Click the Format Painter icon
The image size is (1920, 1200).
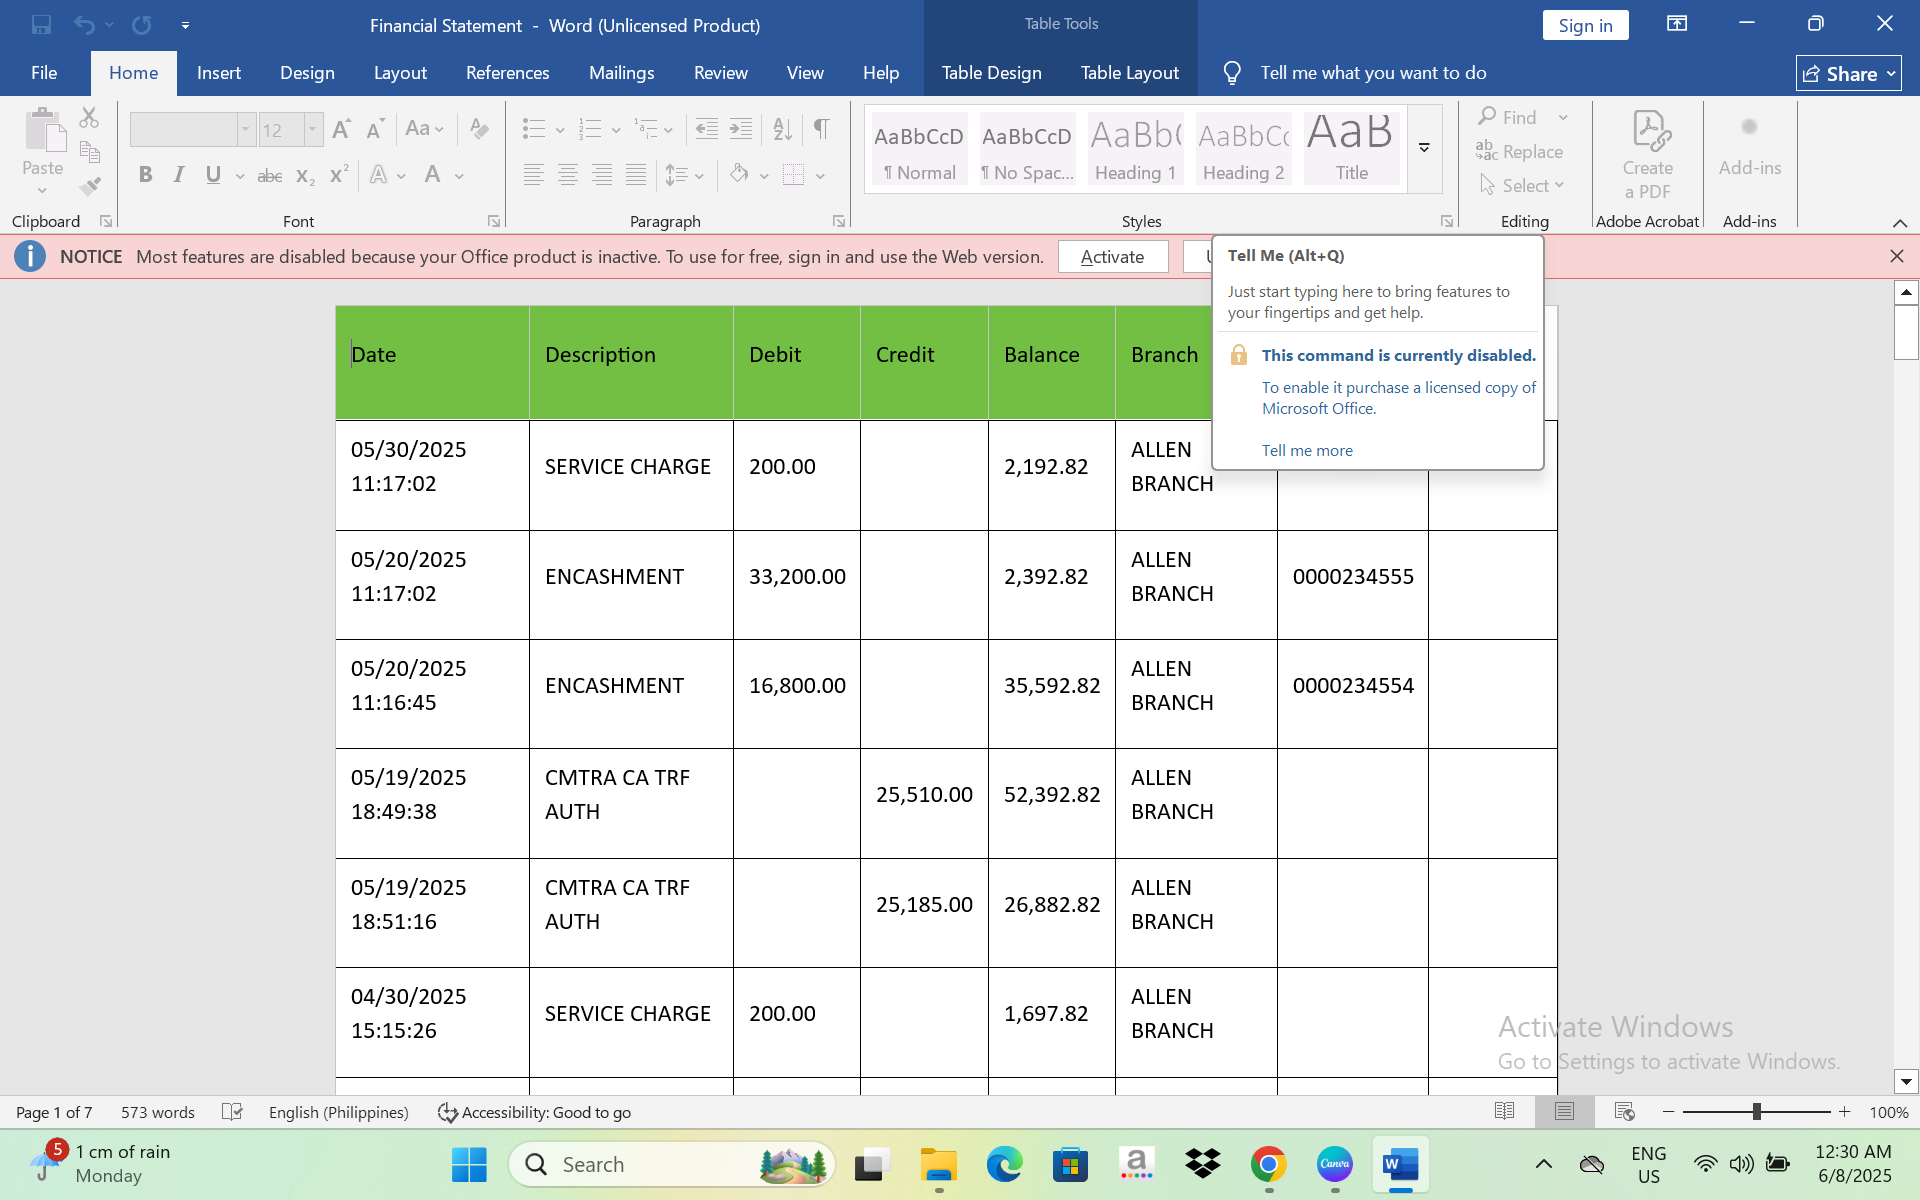pos(90,186)
